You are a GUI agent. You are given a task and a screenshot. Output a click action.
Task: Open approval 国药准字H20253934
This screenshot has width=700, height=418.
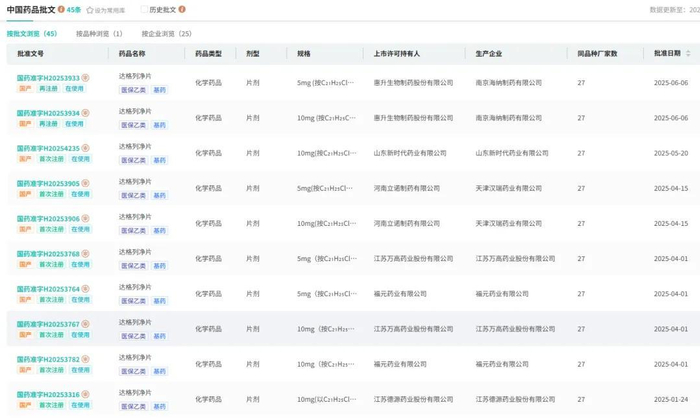(x=48, y=113)
